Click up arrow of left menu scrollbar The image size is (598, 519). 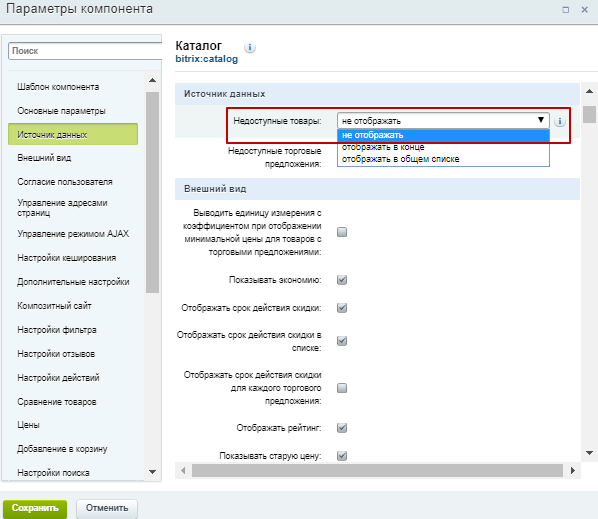153,80
